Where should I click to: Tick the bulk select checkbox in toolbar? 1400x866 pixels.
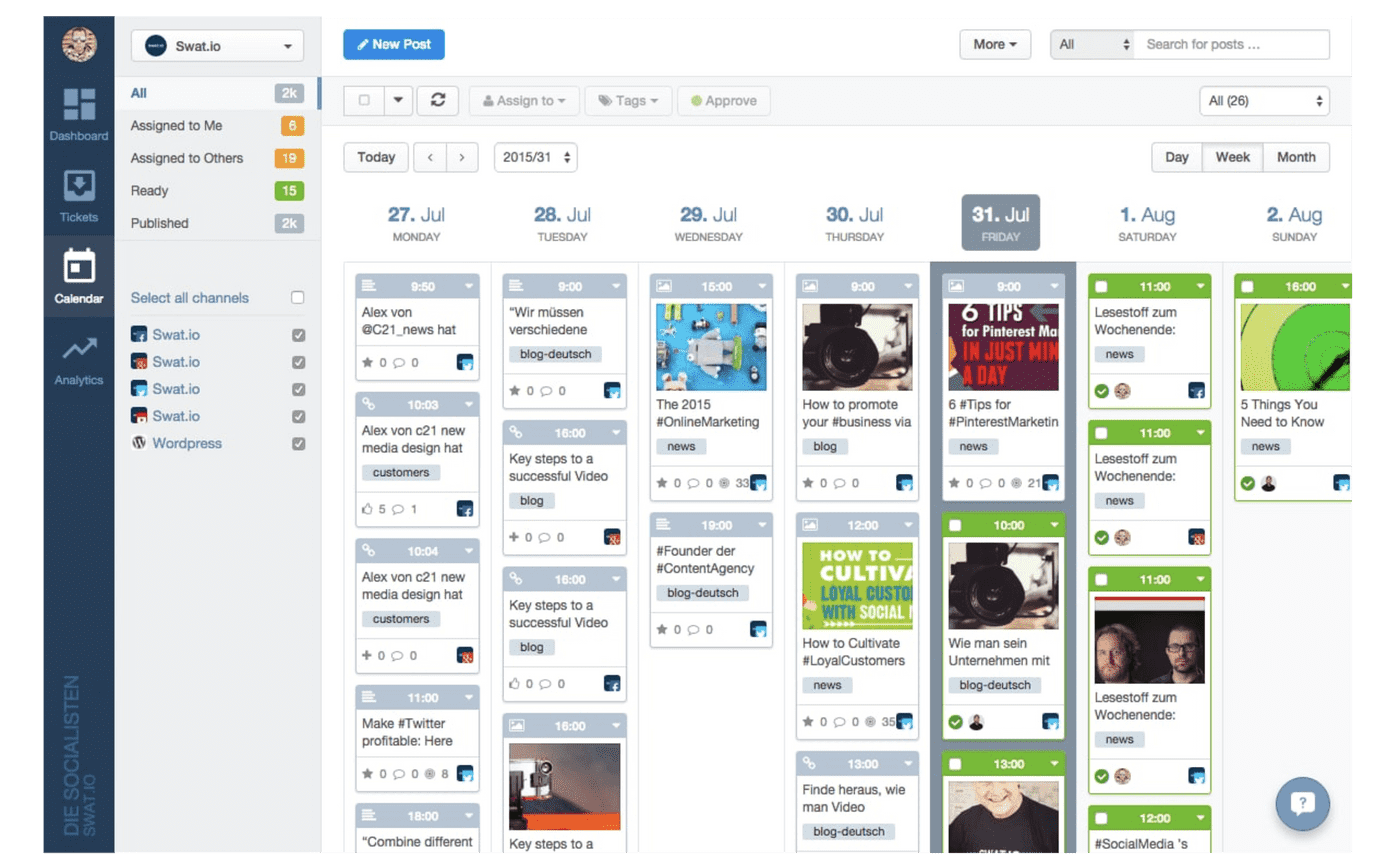[364, 101]
